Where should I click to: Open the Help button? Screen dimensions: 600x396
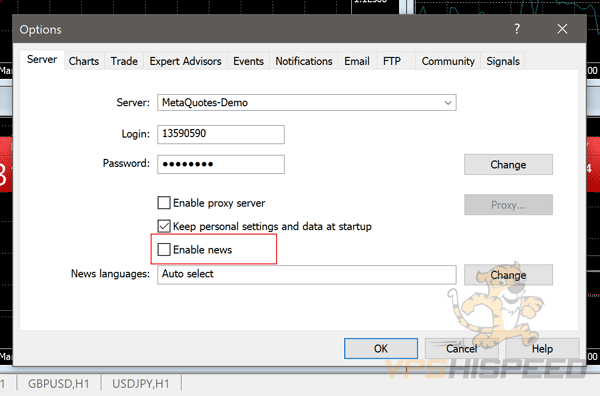click(542, 349)
